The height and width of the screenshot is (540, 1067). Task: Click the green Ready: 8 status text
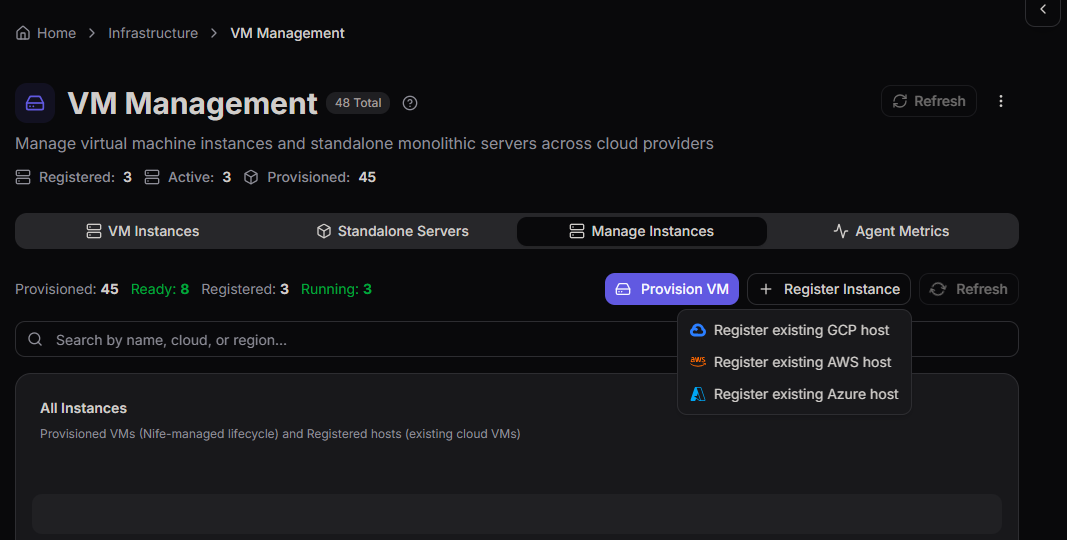160,289
